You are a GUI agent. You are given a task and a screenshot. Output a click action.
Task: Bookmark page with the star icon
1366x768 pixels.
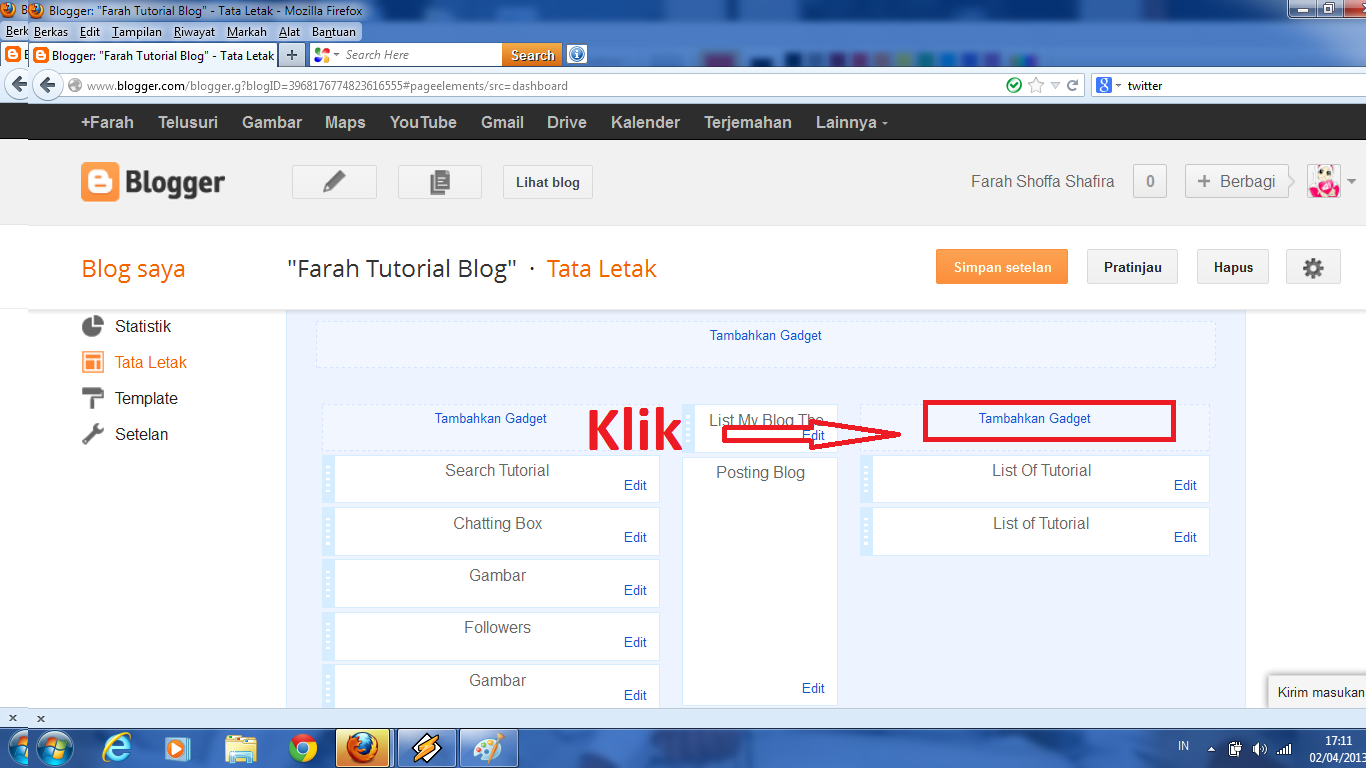click(1036, 85)
